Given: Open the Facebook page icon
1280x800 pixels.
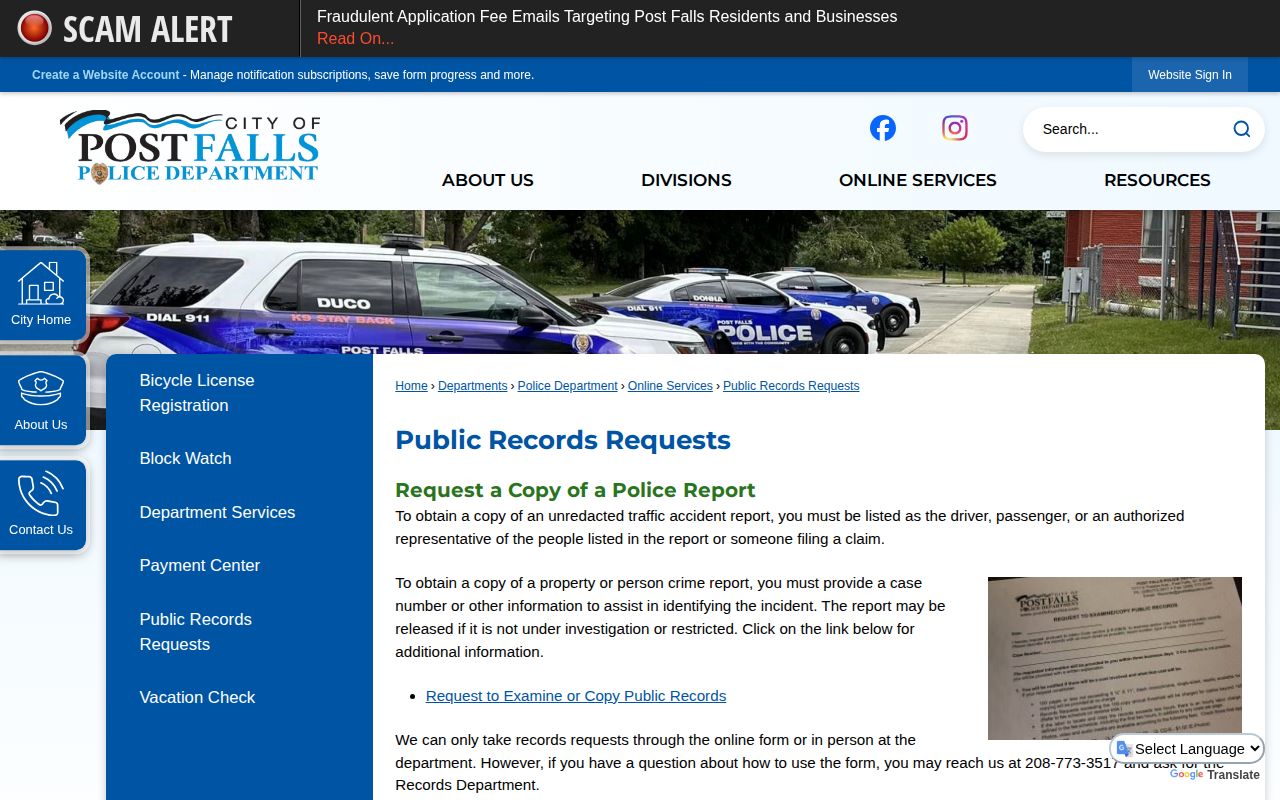Looking at the screenshot, I should pyautogui.click(x=882, y=128).
